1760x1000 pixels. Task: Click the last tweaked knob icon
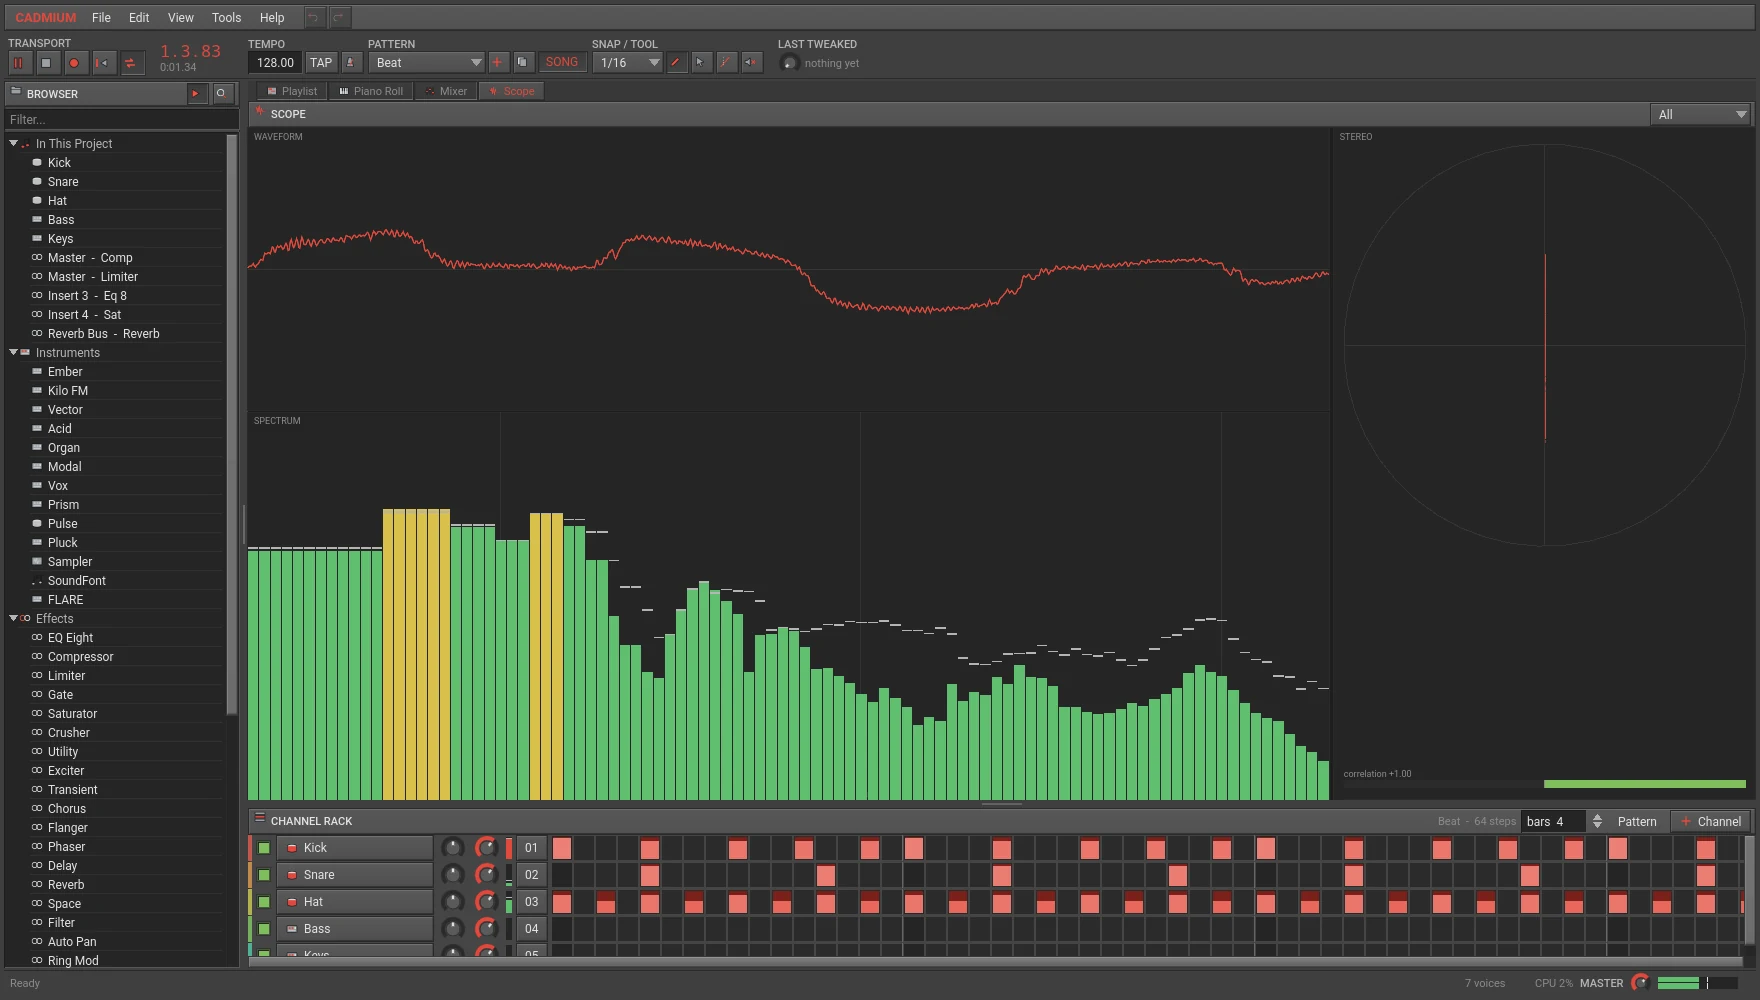pyautogui.click(x=789, y=63)
